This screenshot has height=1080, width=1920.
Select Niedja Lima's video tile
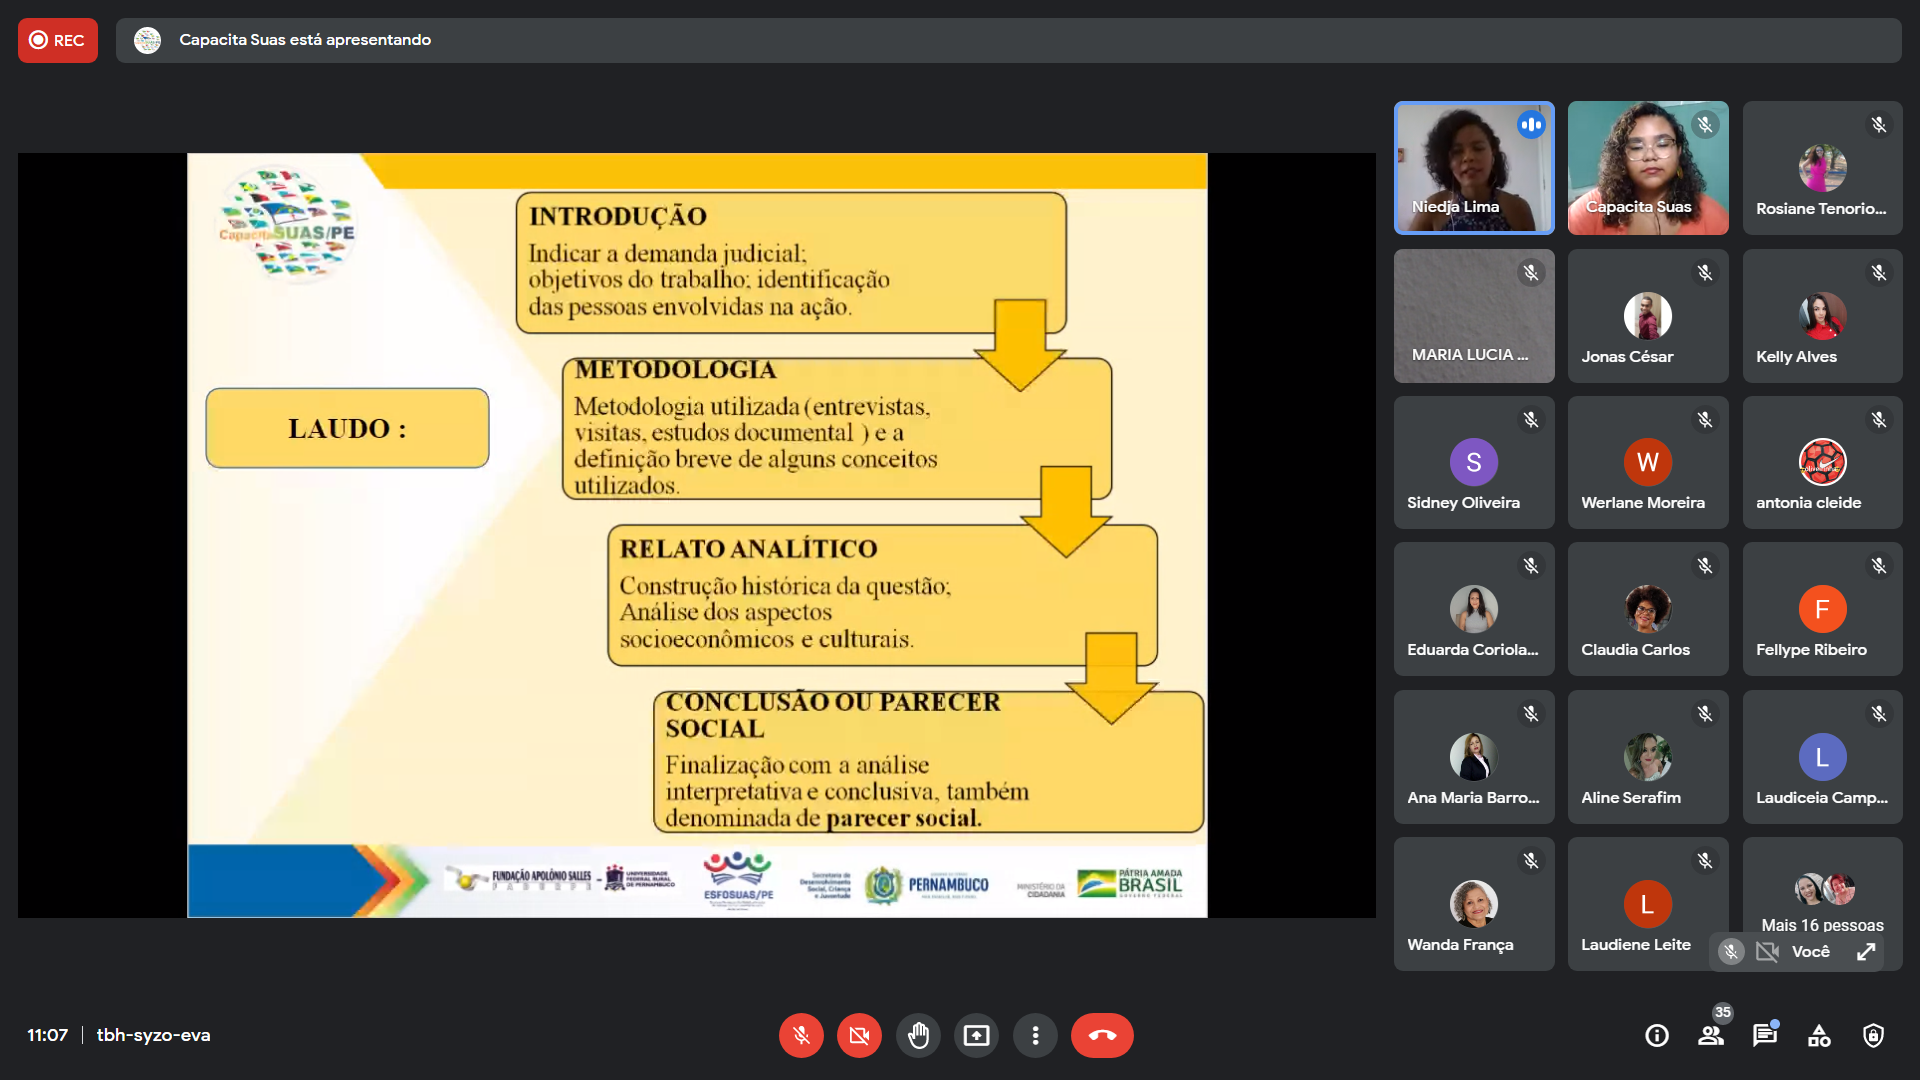pos(1474,168)
